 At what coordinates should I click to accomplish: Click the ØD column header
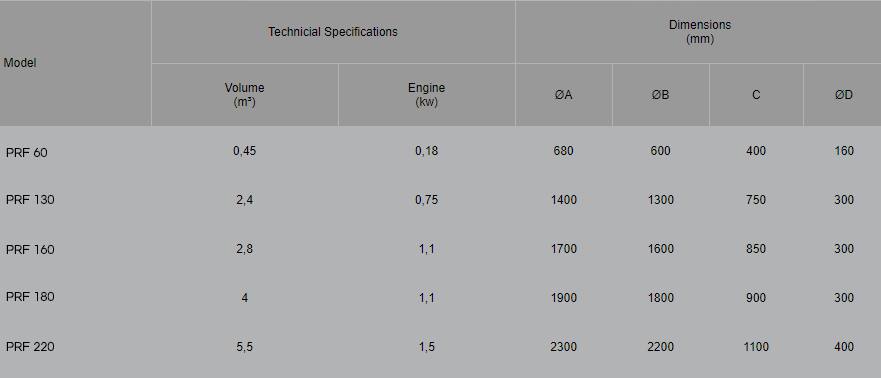point(843,95)
